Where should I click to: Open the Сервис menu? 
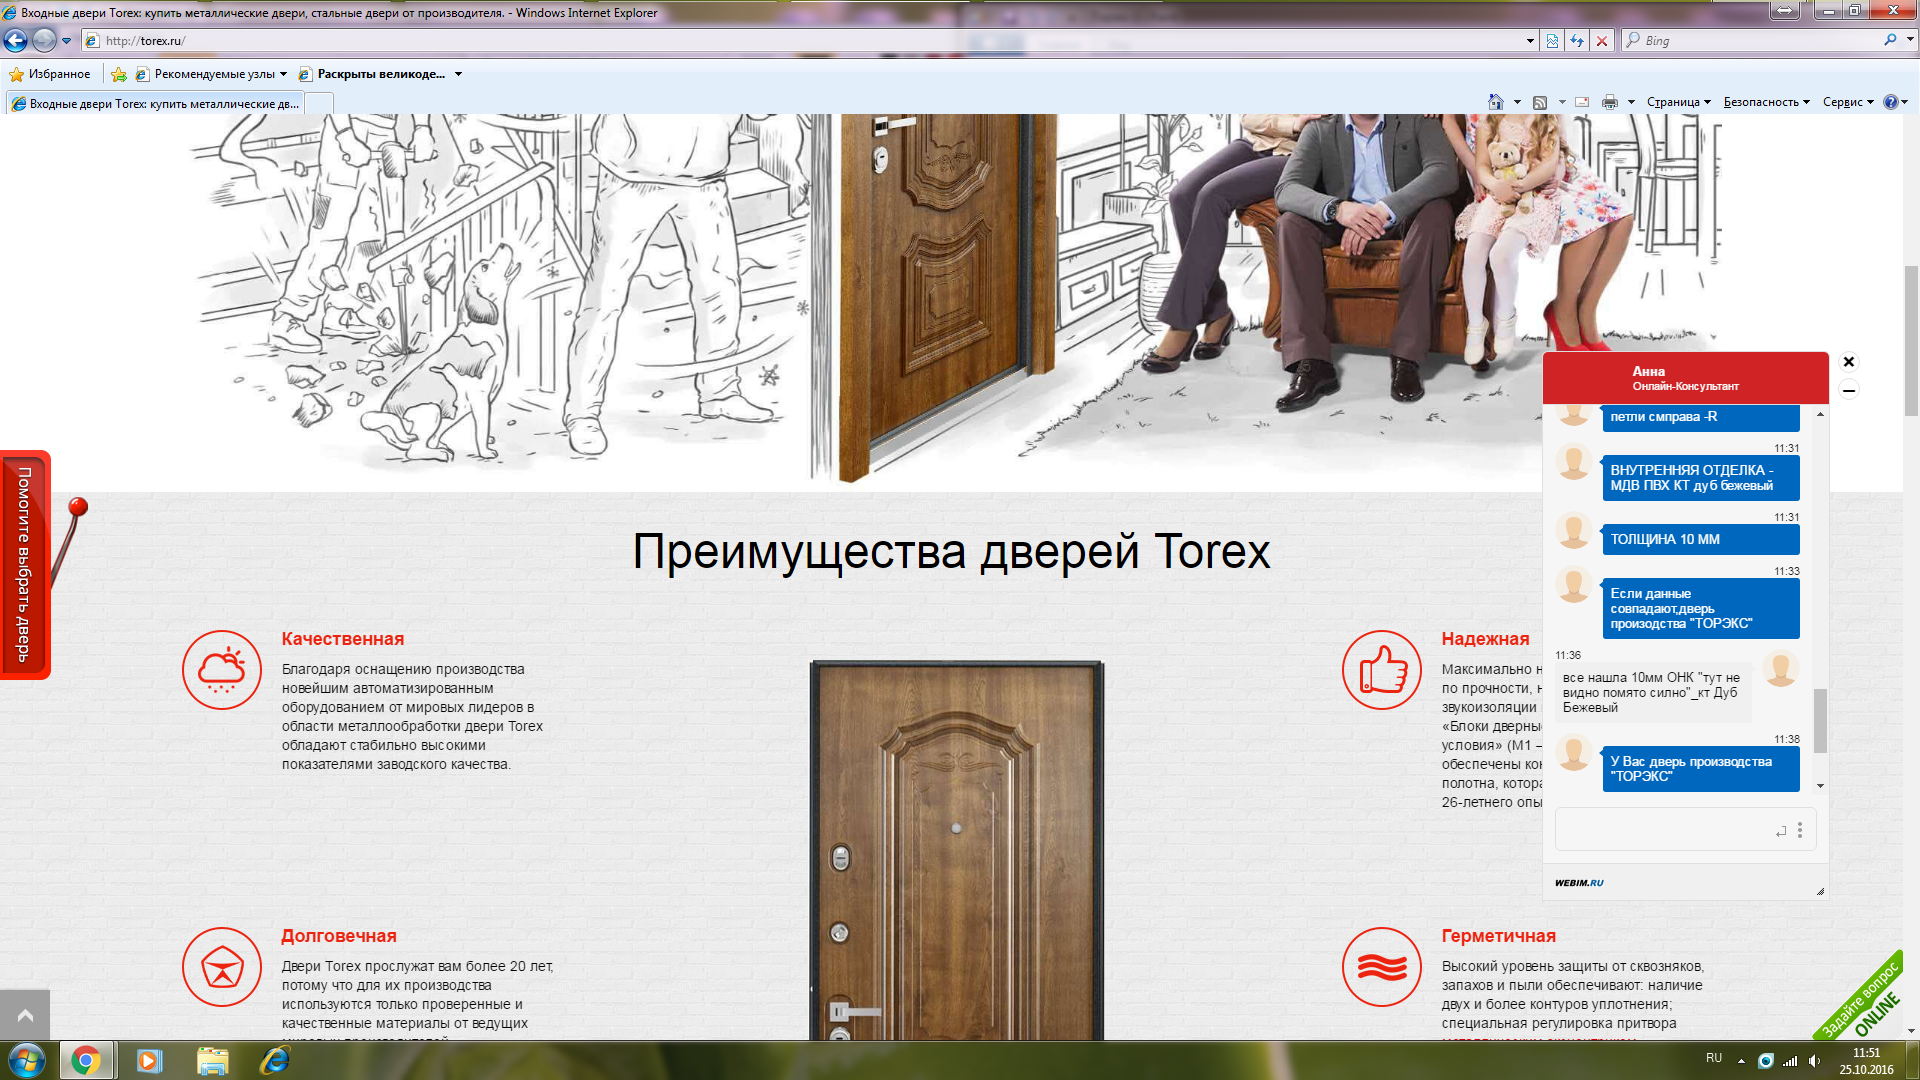pyautogui.click(x=1848, y=102)
